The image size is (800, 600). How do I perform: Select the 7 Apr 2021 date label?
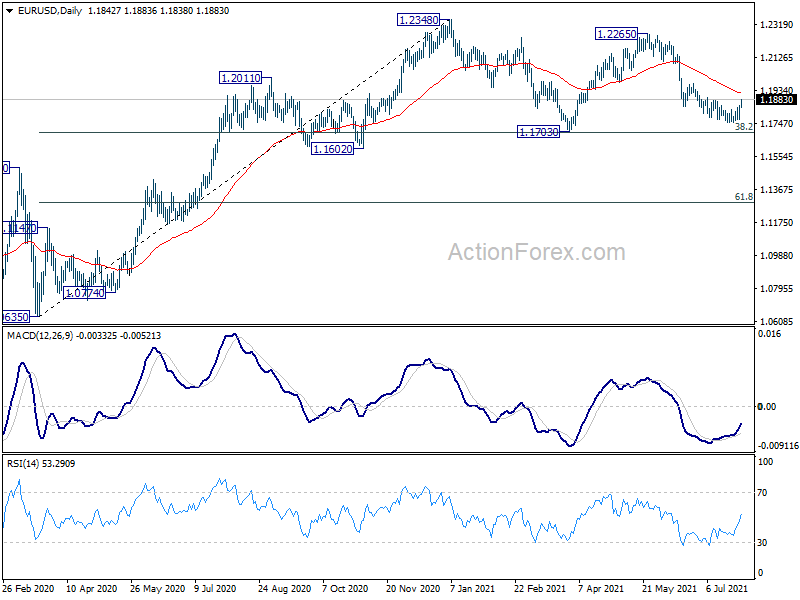pos(601,588)
